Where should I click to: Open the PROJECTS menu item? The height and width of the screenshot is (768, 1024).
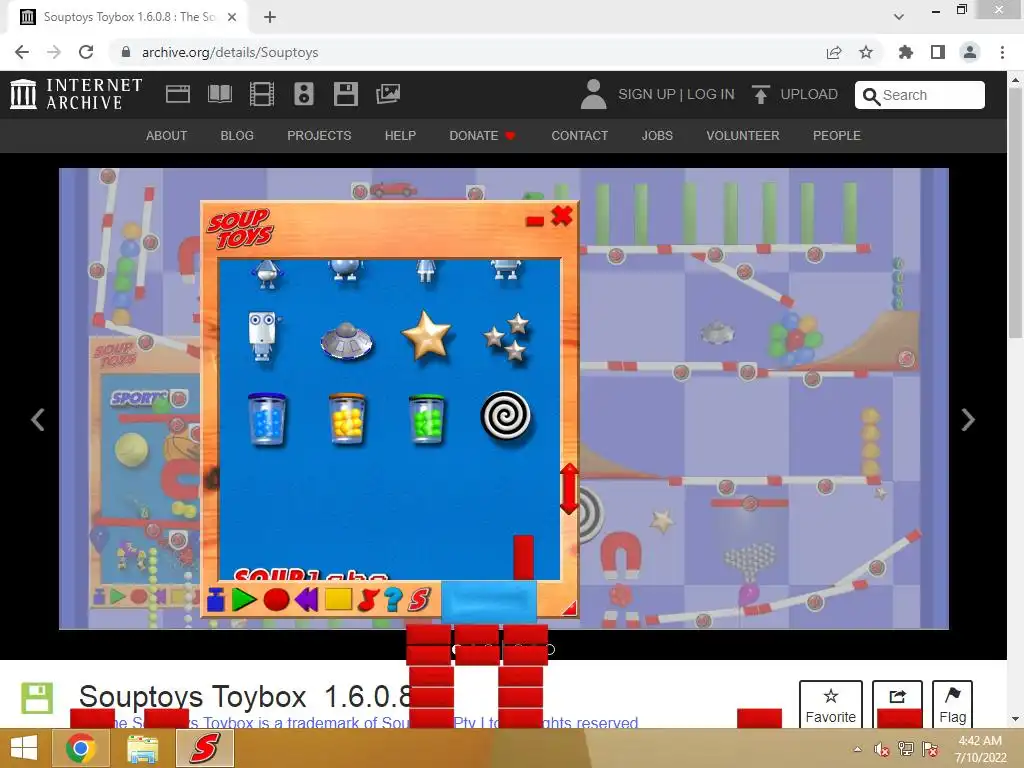point(319,135)
